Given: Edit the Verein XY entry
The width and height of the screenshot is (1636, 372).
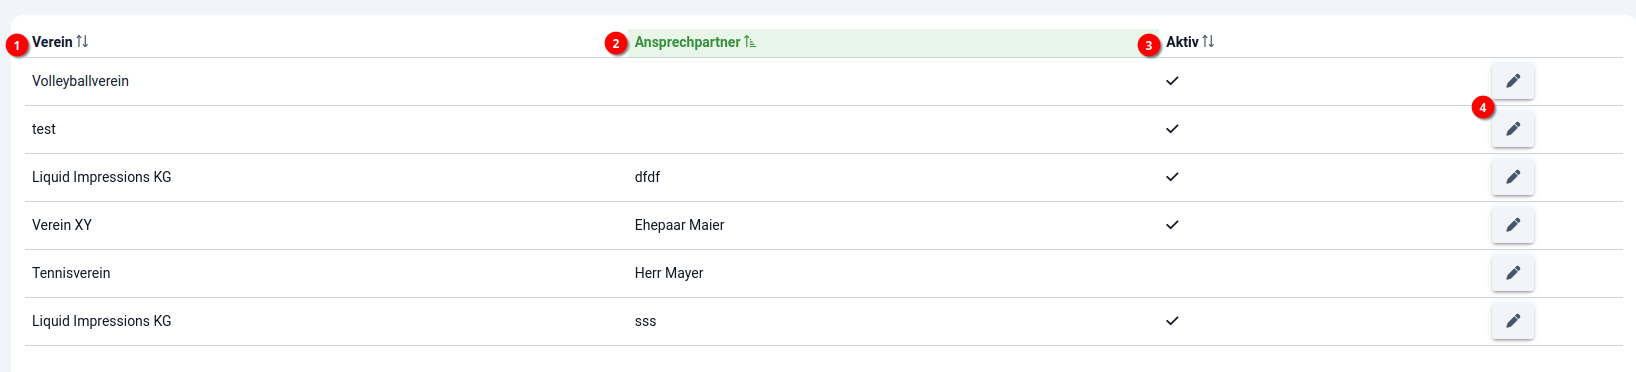Looking at the screenshot, I should (x=1512, y=225).
